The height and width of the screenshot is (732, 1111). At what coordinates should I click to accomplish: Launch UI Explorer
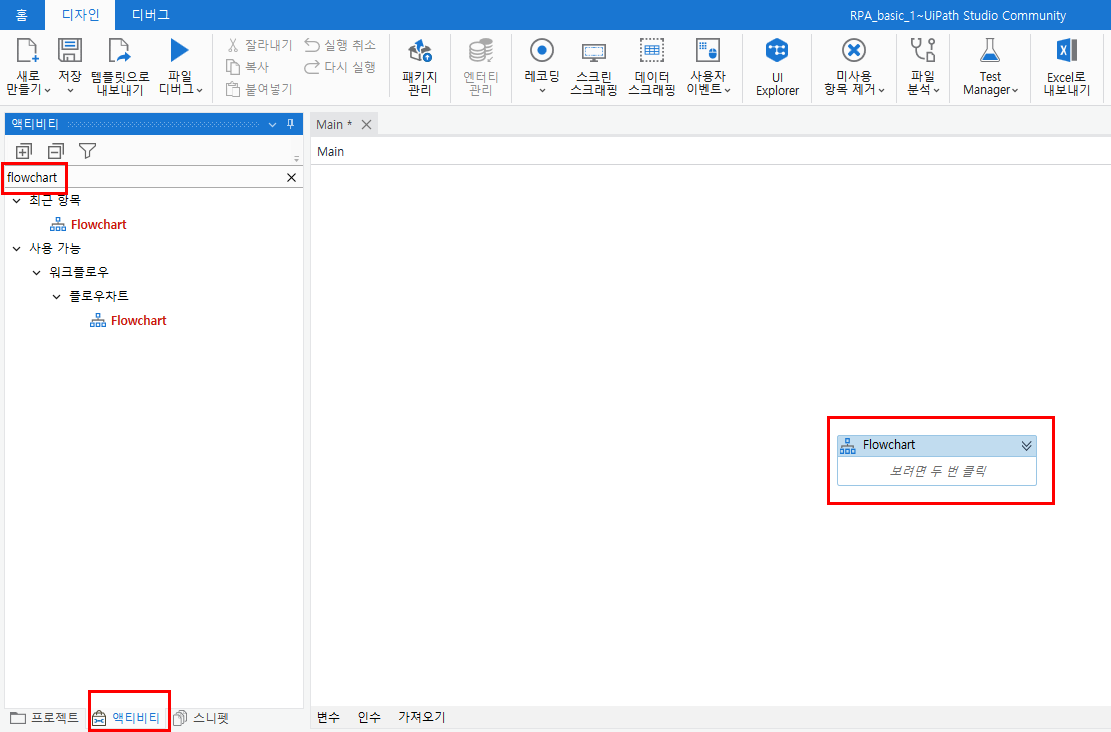click(x=777, y=67)
